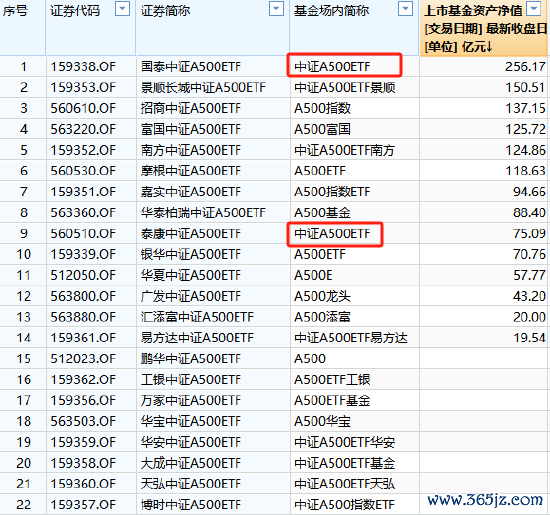Open the 证券代码 column filter dropdown
Viewport: 550px width, 515px height.
click(122, 9)
